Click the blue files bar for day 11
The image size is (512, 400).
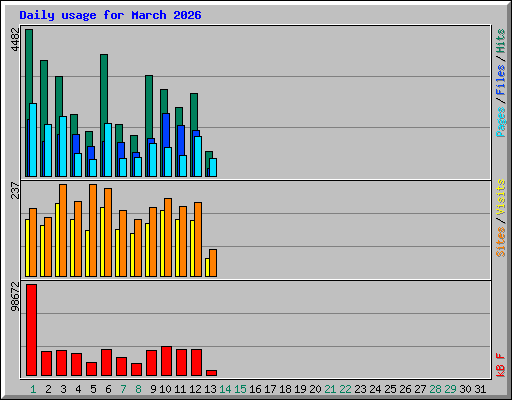181,140
